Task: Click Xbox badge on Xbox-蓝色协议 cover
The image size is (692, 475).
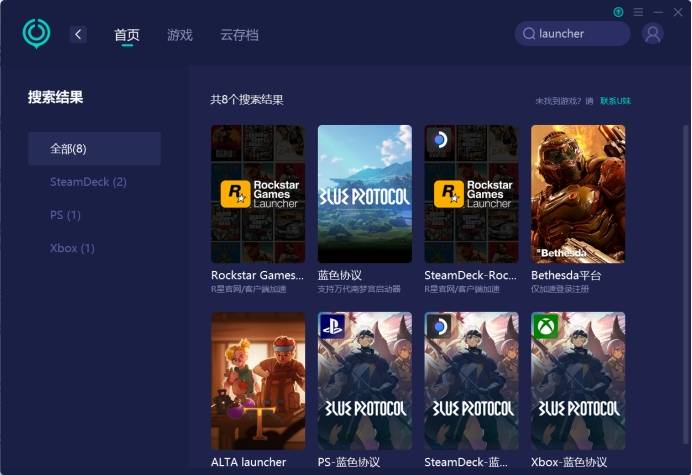Action: point(545,326)
